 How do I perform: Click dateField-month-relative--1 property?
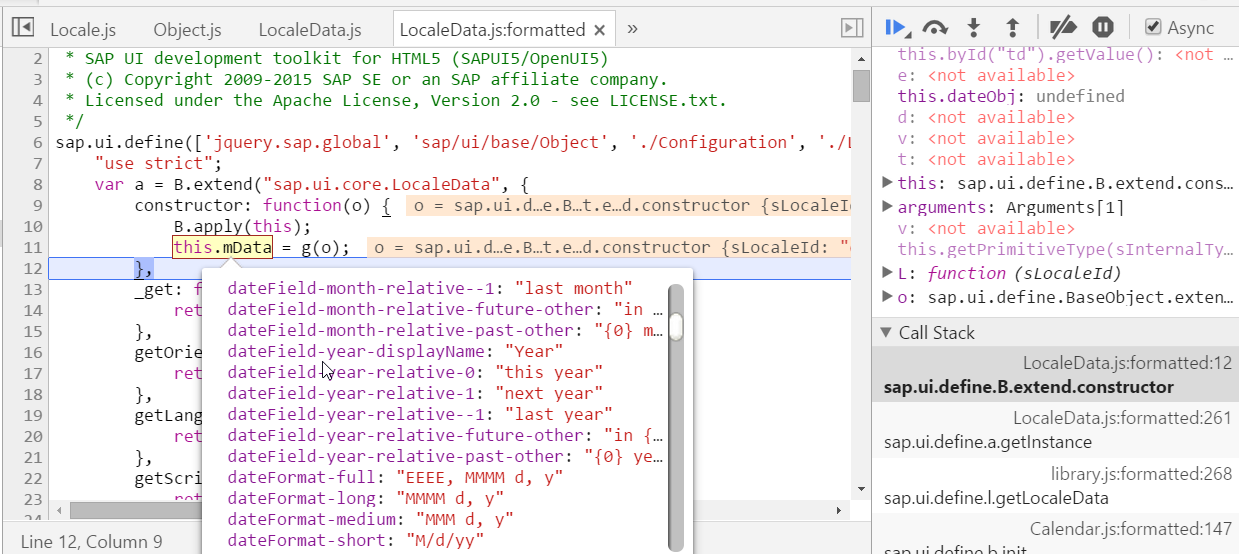[x=431, y=288]
